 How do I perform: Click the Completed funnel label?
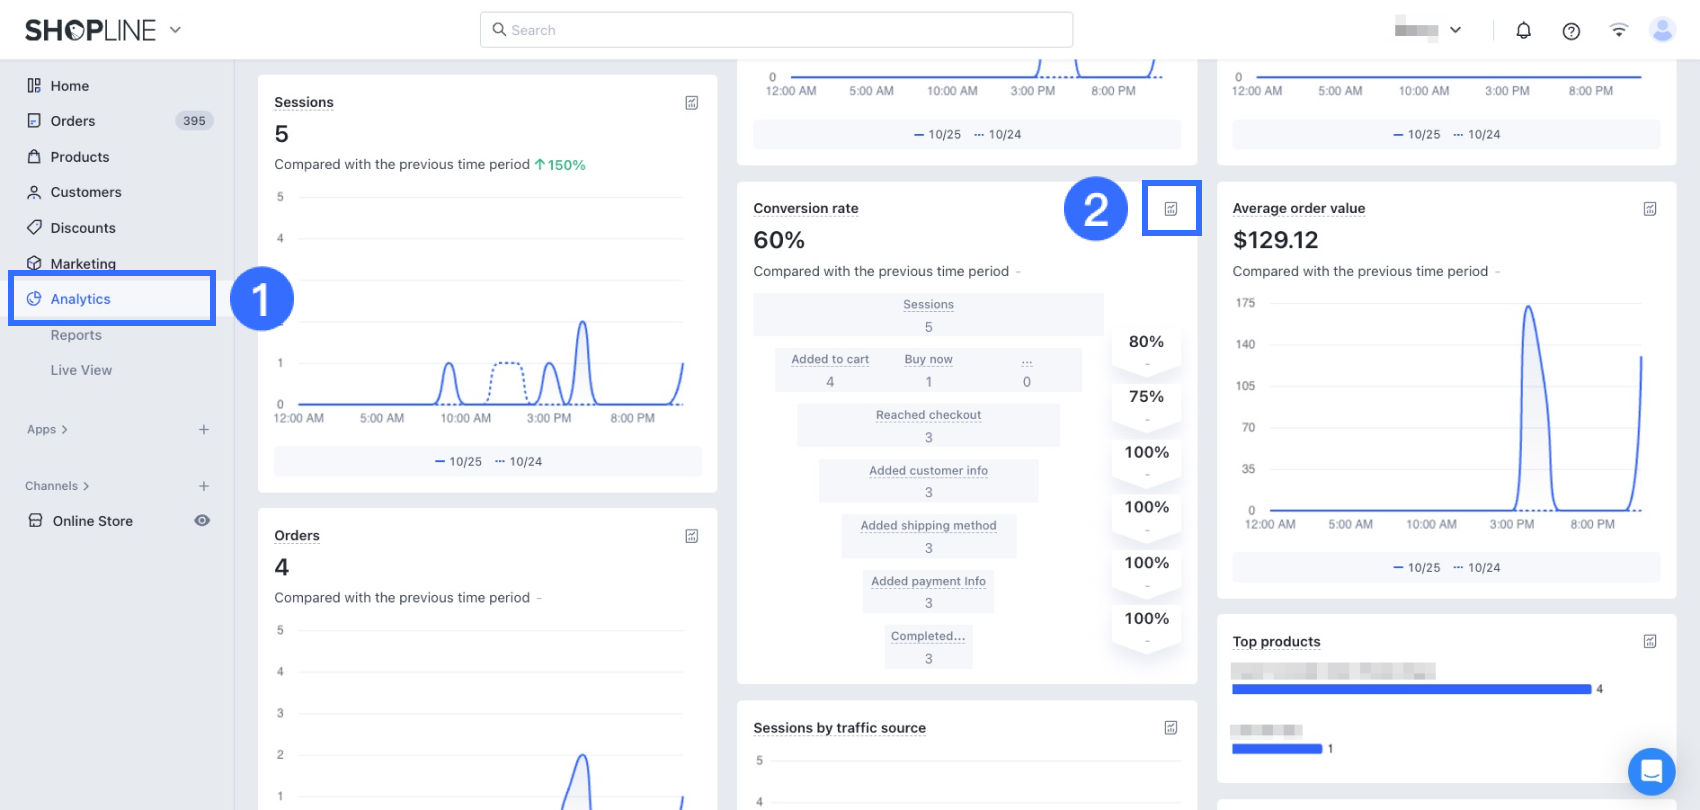[x=928, y=636]
